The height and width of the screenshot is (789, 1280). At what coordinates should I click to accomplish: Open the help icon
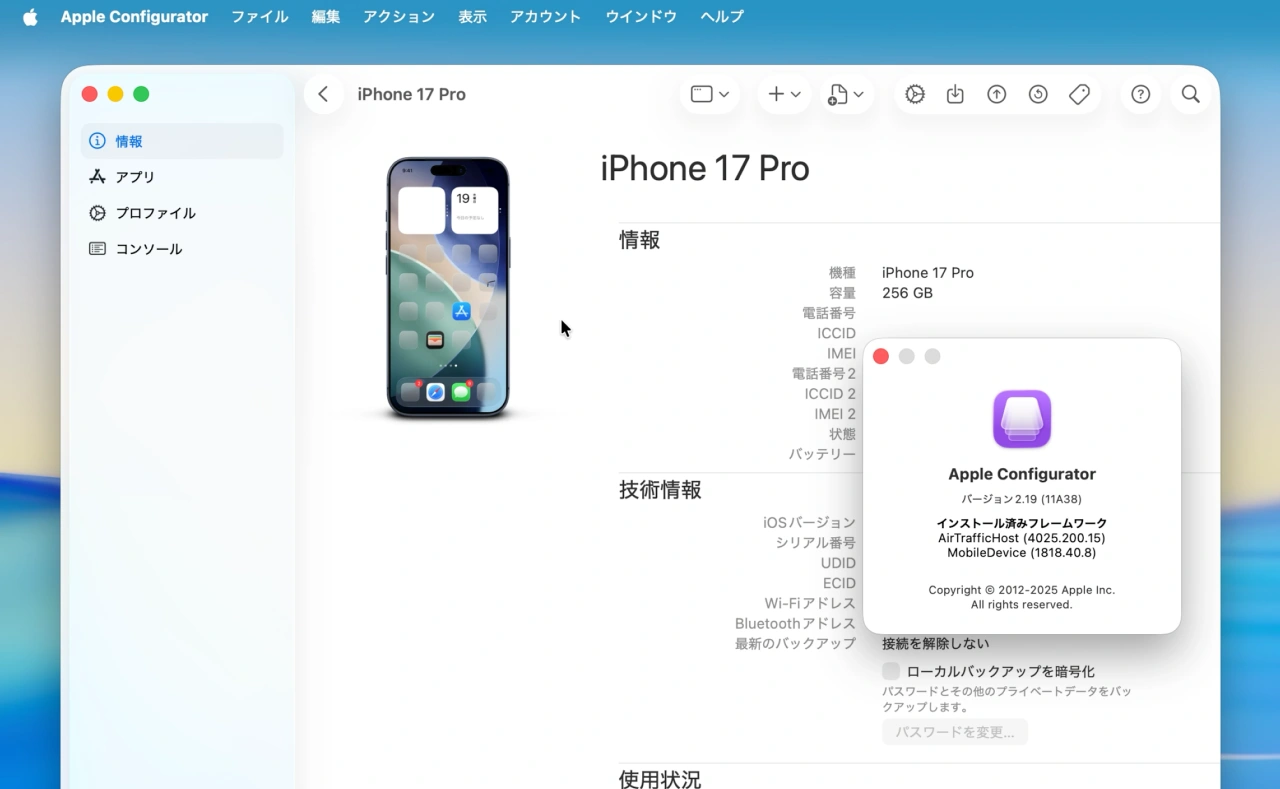[x=1140, y=93]
